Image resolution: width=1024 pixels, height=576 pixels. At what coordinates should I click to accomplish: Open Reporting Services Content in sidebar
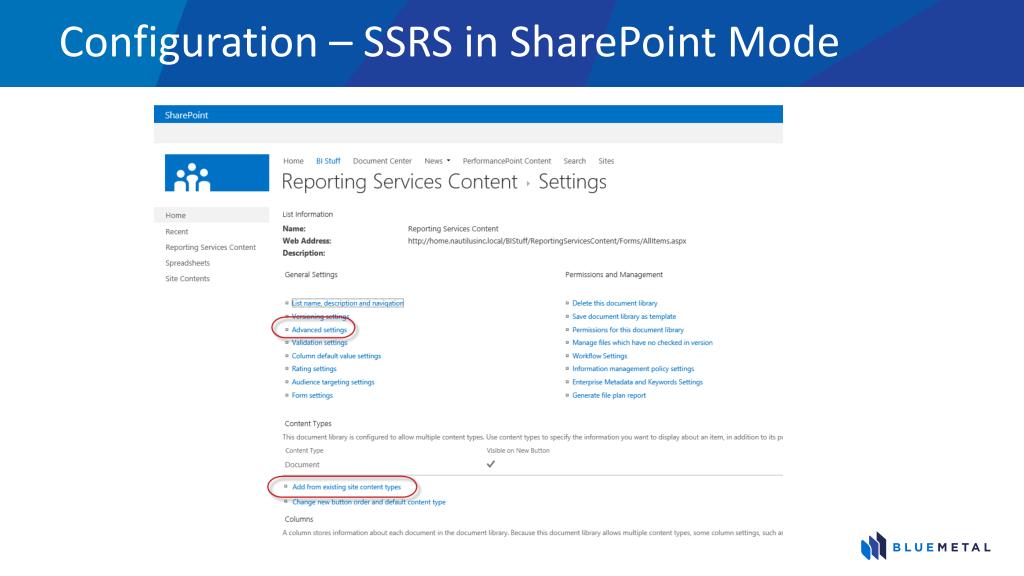pos(210,248)
